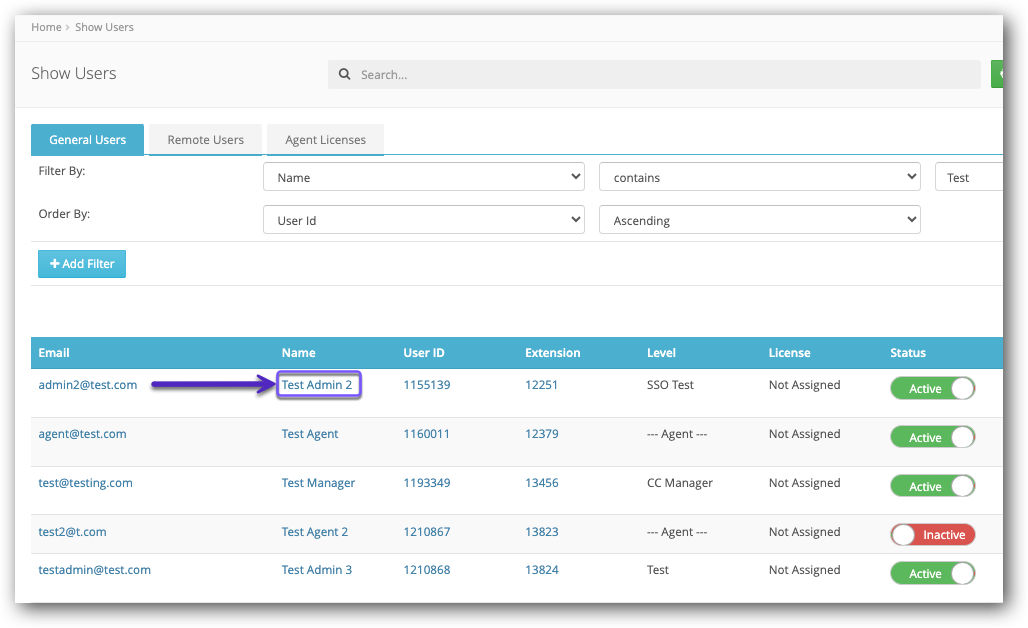Image resolution: width=1028 pixels, height=628 pixels.
Task: Click the search magnifier icon
Action: 345,75
